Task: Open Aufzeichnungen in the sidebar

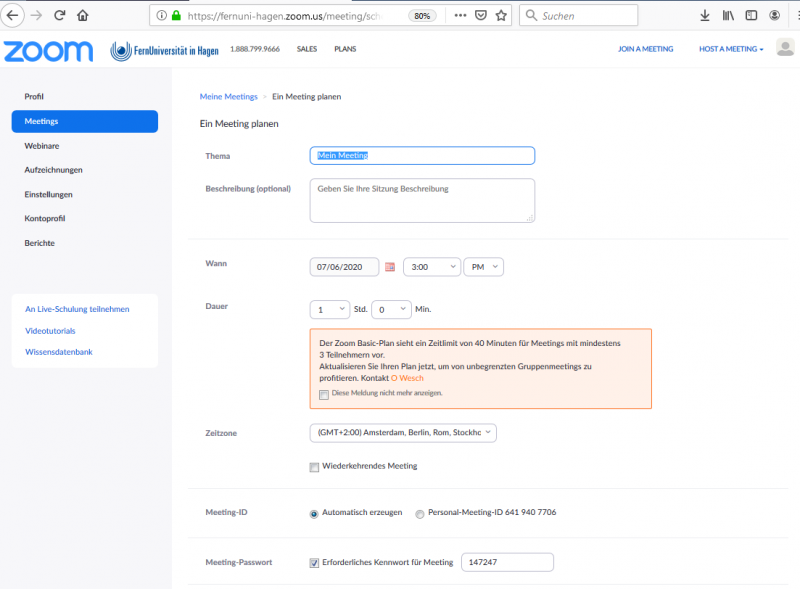Action: (54, 170)
